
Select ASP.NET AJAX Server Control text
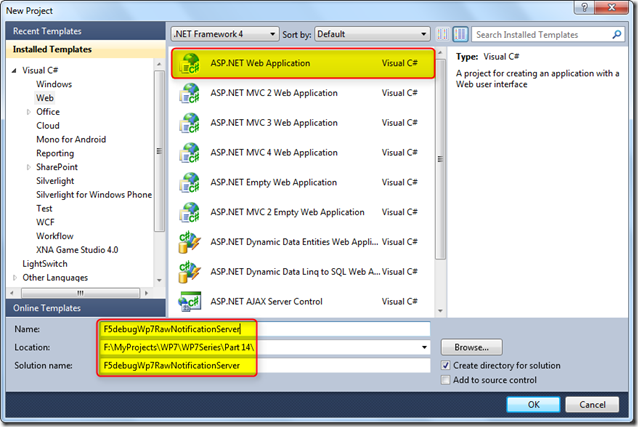coord(266,302)
